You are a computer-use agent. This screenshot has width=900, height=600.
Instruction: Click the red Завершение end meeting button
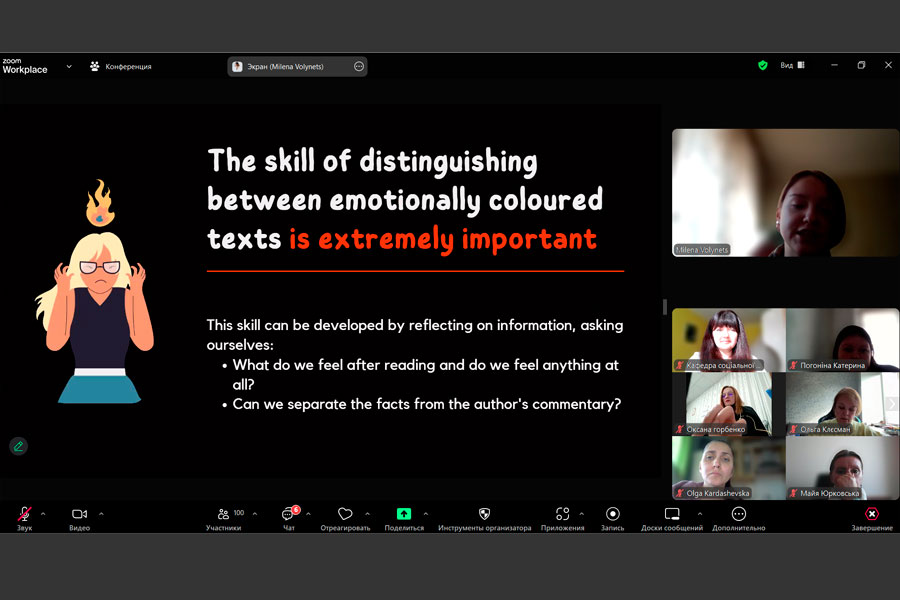click(x=872, y=514)
